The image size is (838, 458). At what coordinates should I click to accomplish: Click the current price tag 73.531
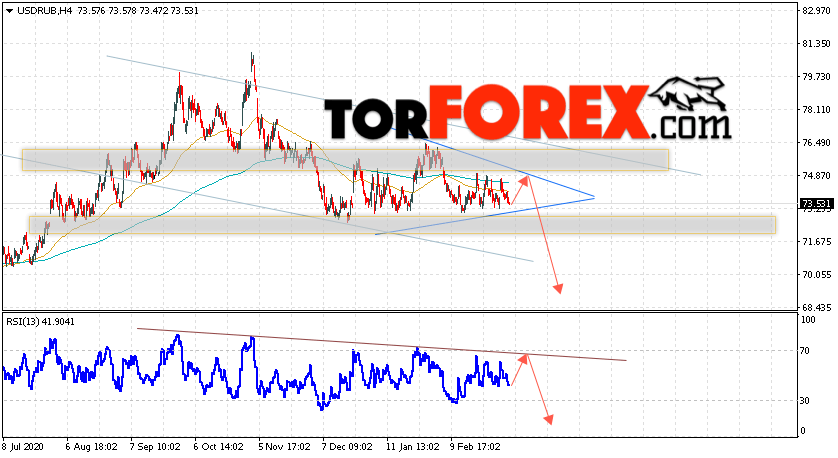coord(816,204)
